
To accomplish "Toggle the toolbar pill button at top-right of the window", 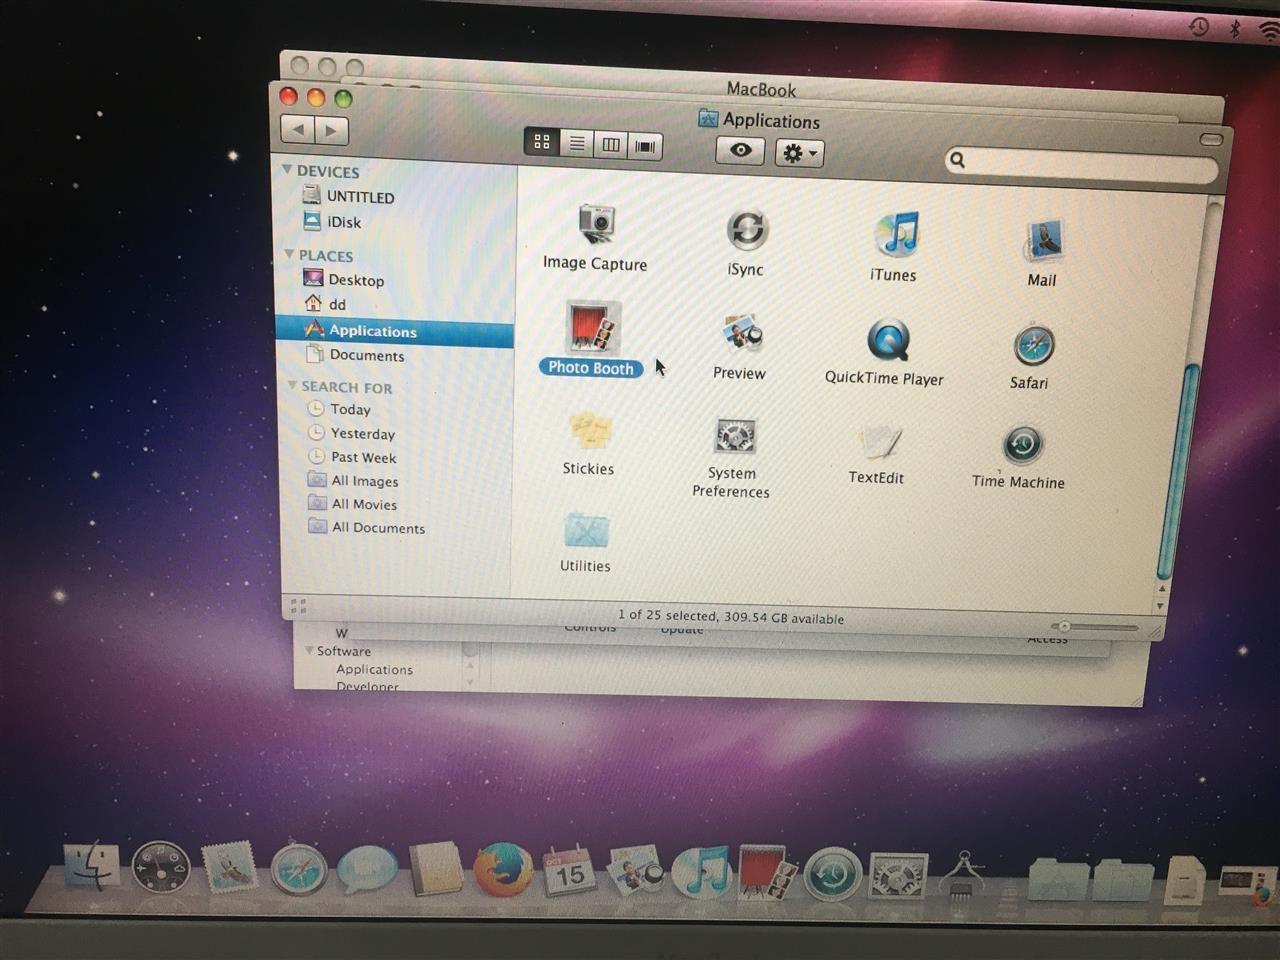I will (x=1211, y=139).
